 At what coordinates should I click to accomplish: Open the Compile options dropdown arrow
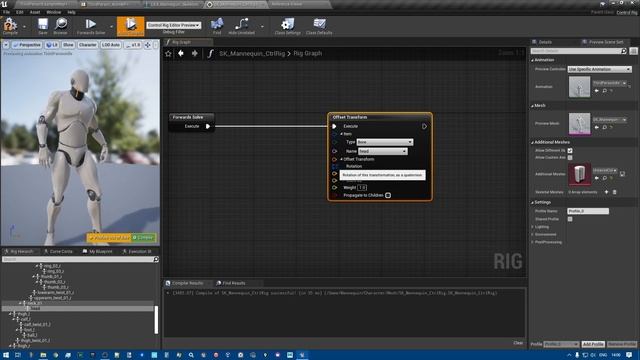(x=24, y=27)
